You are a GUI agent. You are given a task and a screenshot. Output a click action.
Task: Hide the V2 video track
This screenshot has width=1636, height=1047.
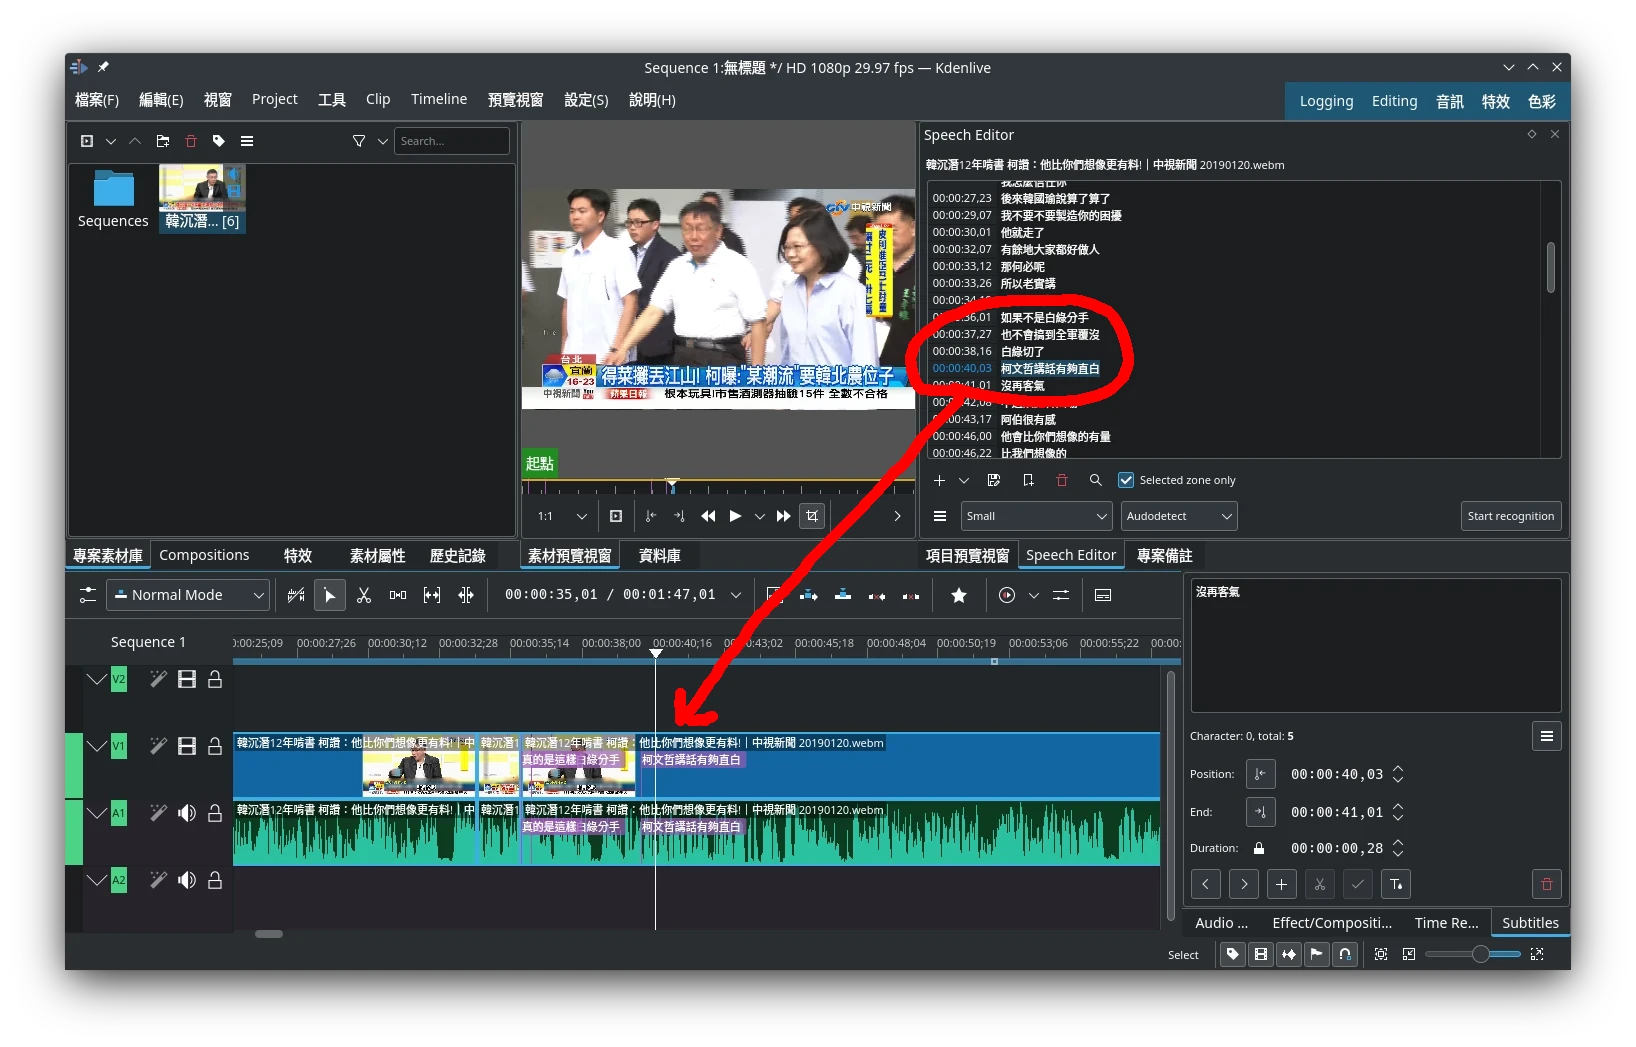(186, 680)
